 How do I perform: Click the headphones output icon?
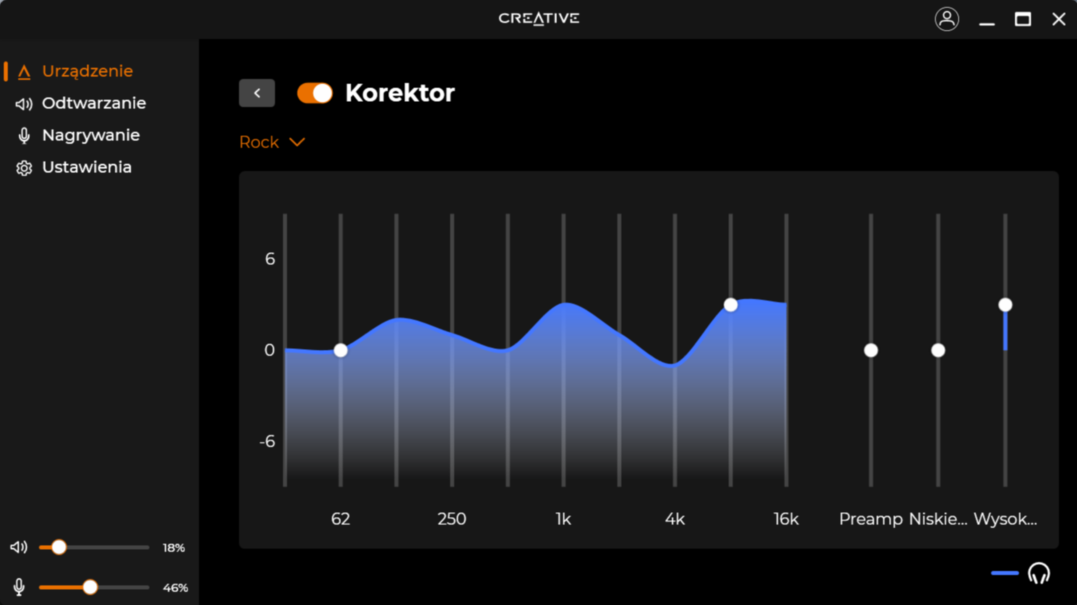[1039, 573]
